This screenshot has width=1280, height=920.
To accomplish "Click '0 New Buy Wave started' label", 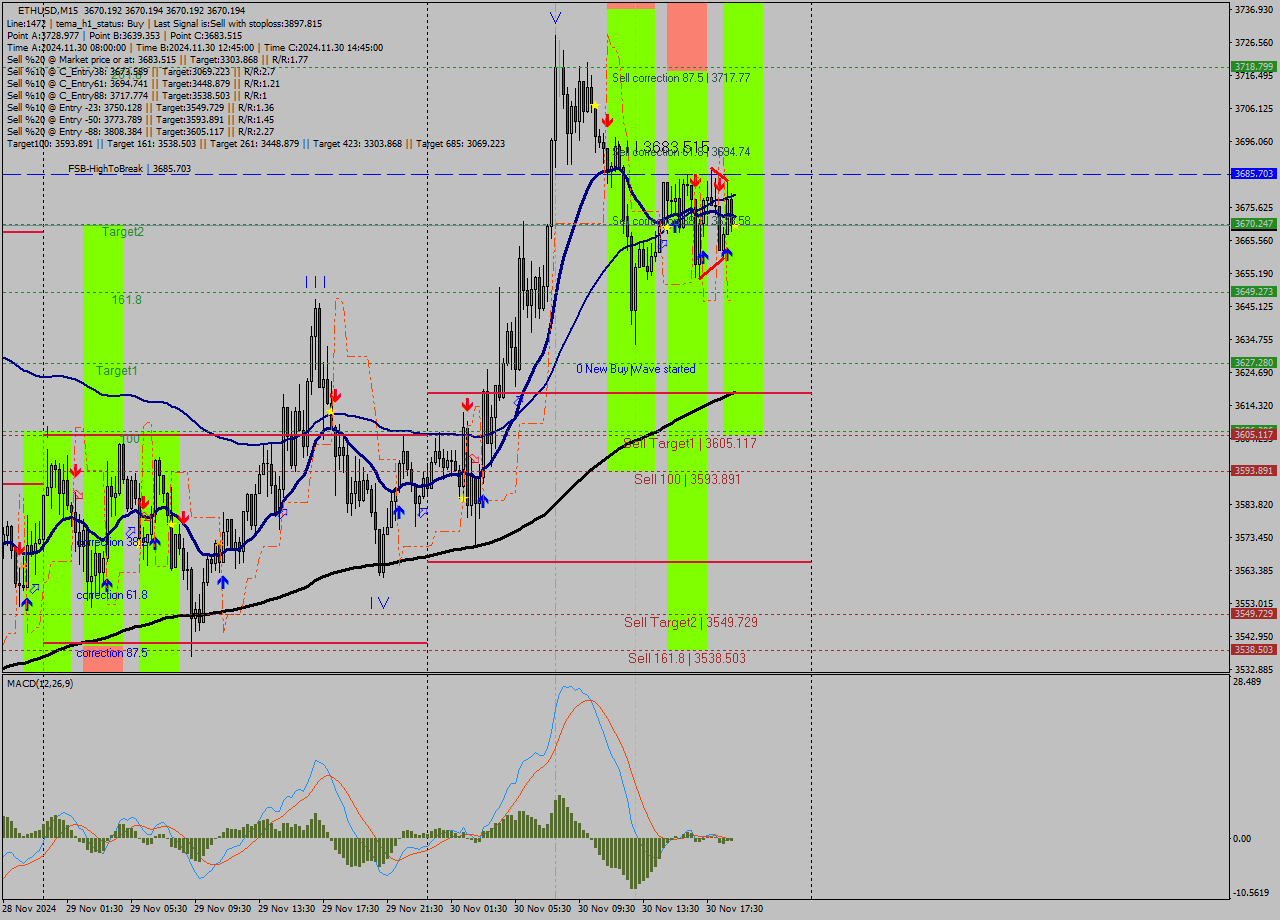I will 636,369.
